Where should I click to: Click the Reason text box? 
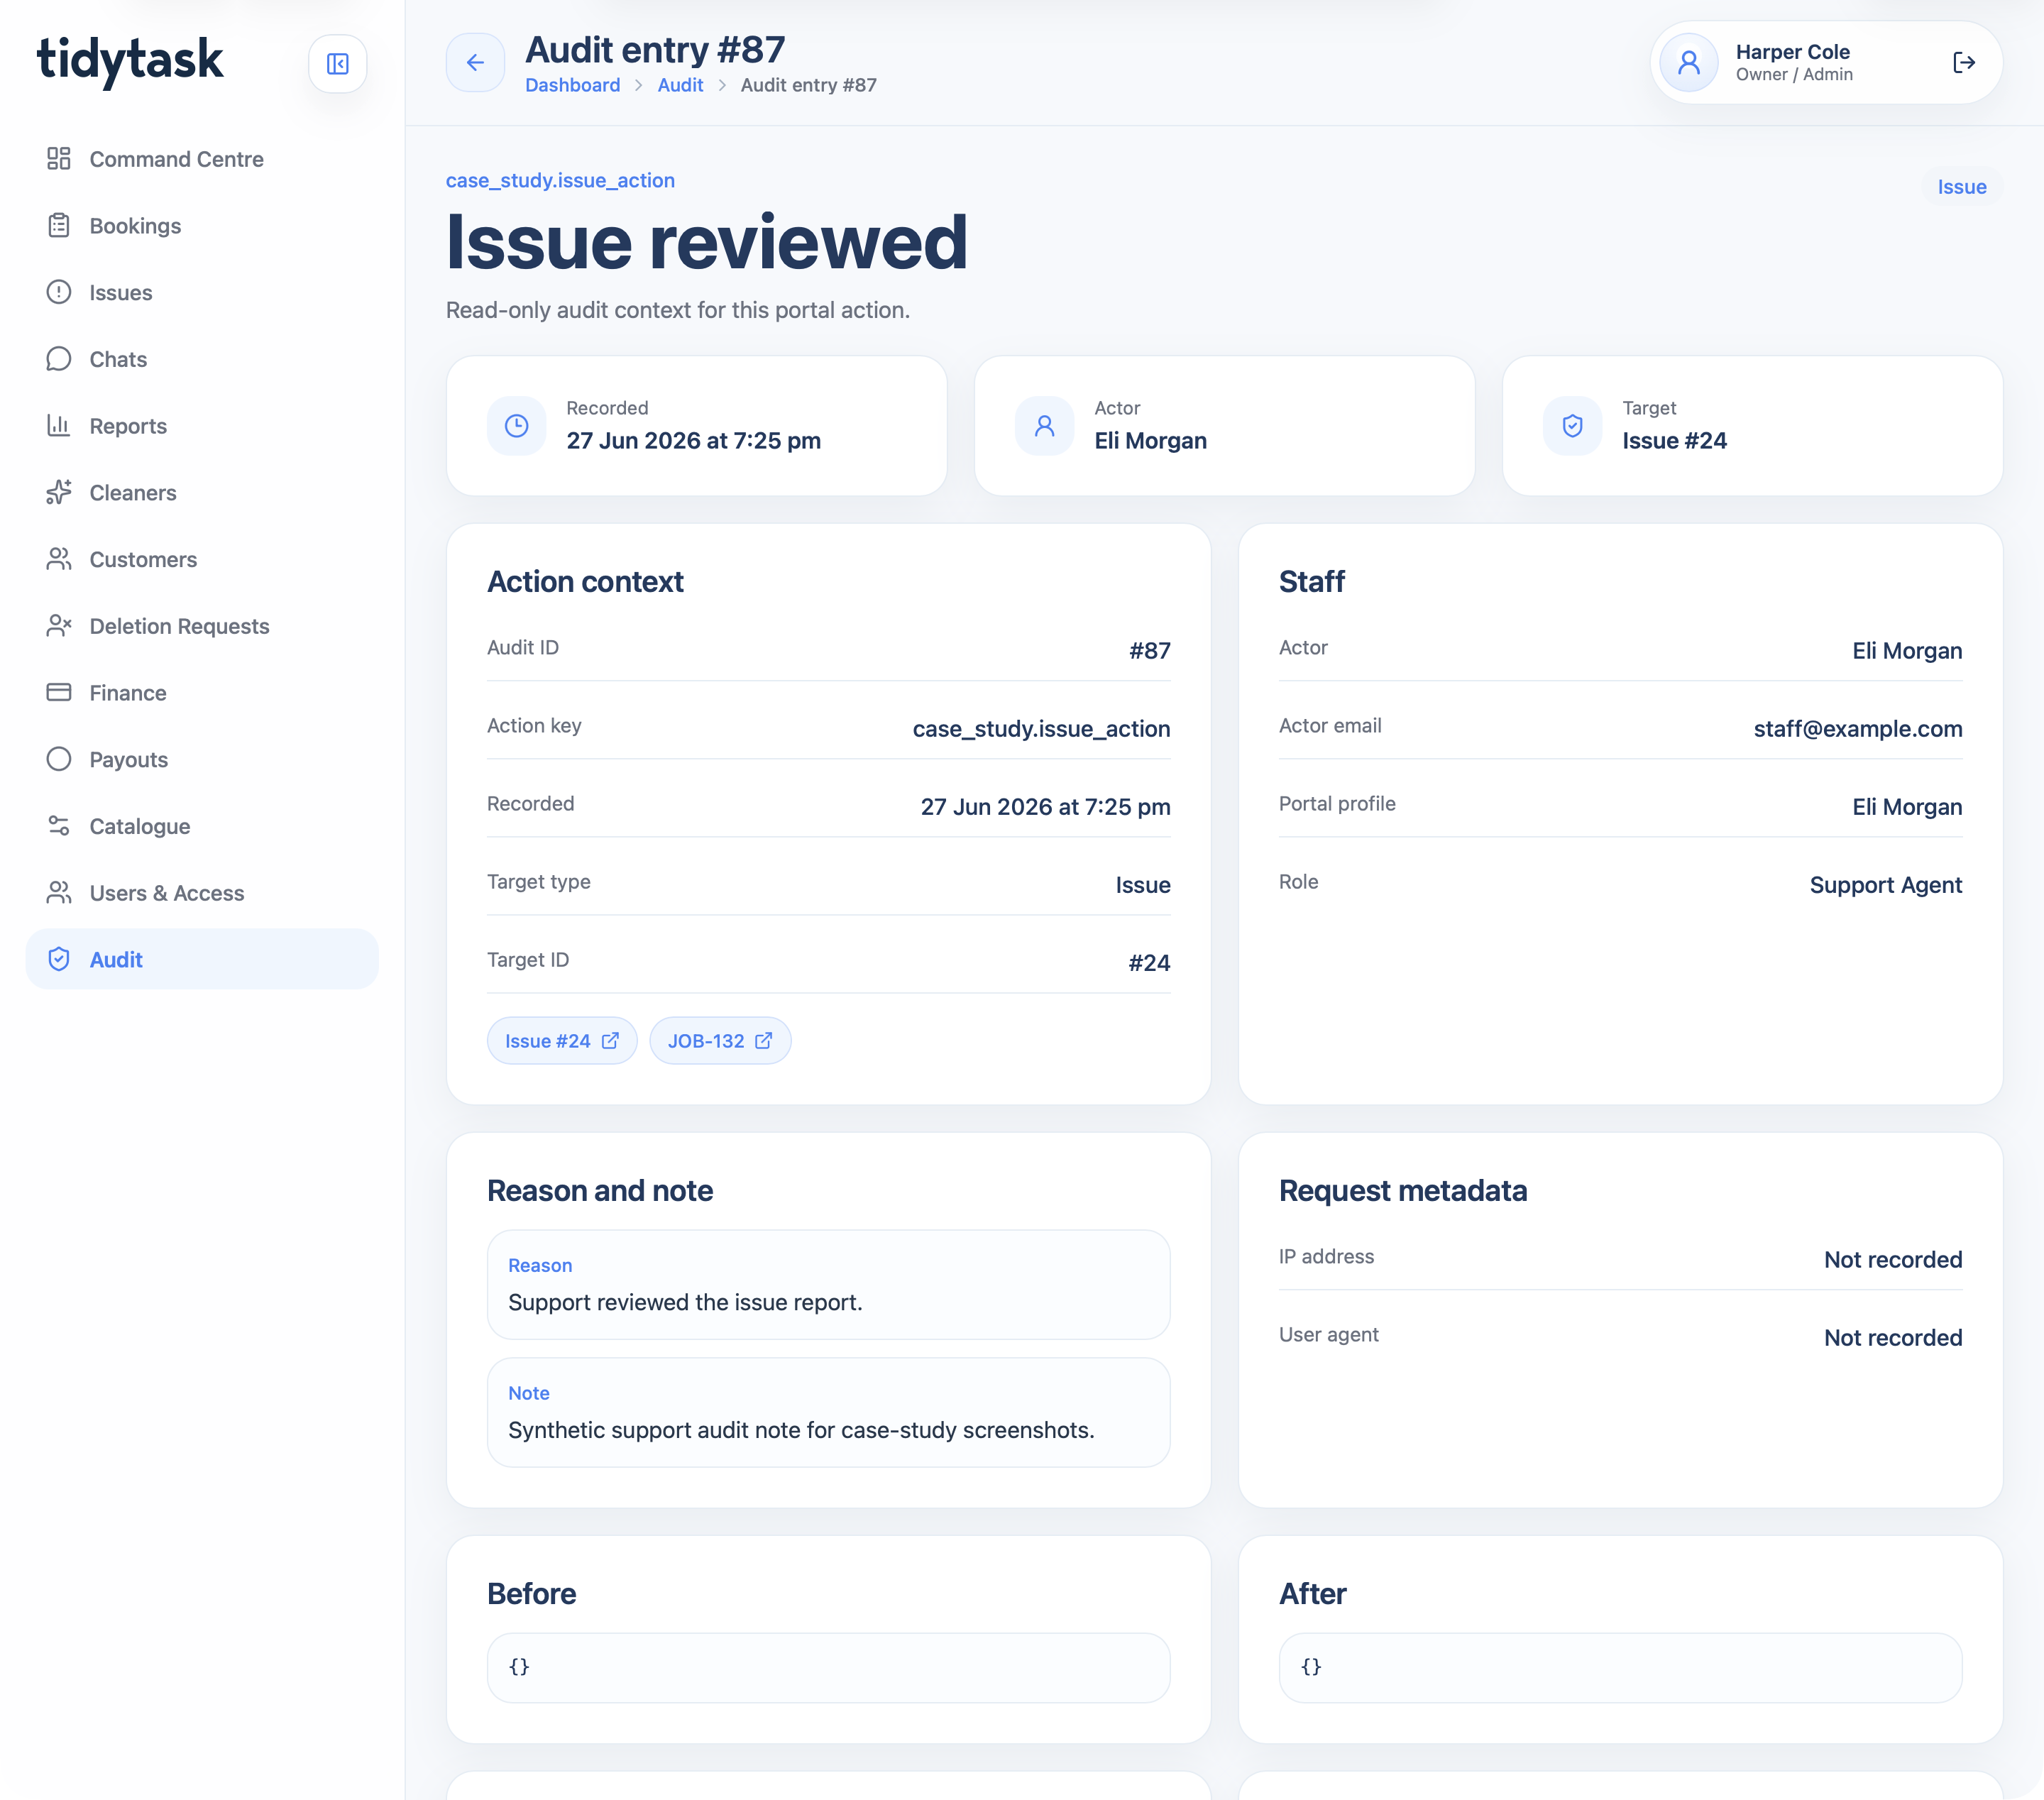click(x=828, y=1285)
